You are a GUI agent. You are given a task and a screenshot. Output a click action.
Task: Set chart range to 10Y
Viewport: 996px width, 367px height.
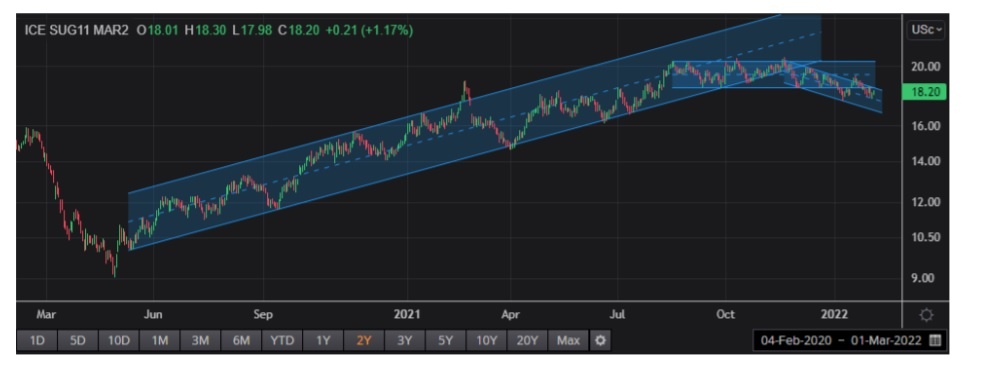[486, 340]
